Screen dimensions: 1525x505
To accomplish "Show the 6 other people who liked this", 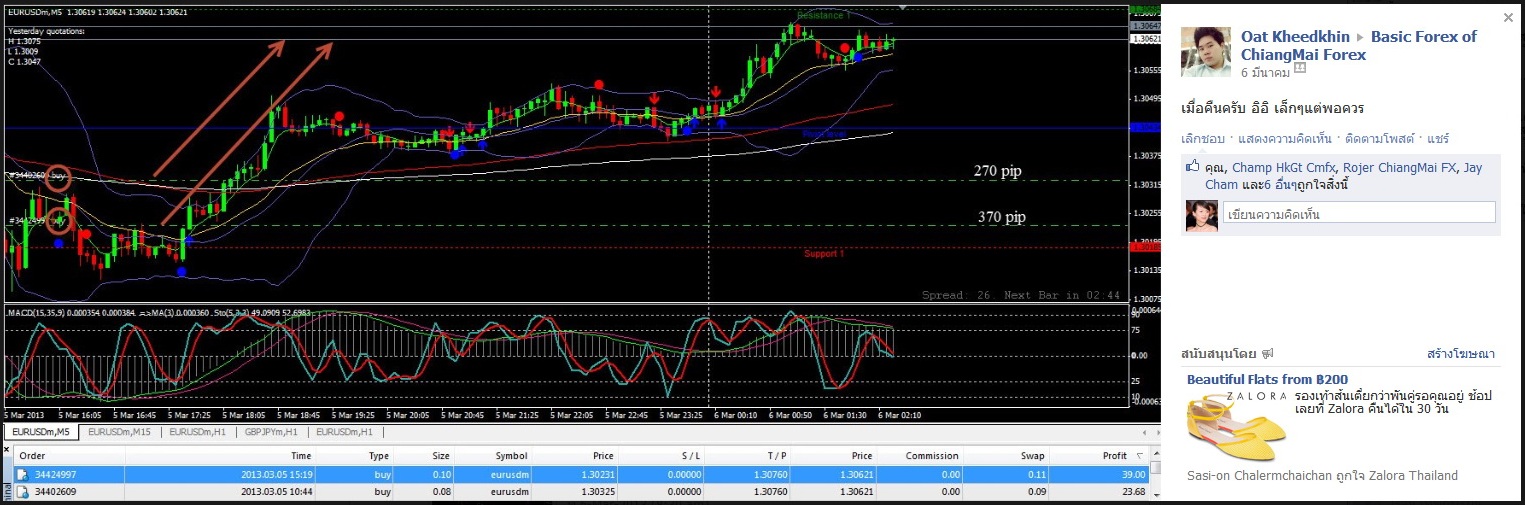I will (1281, 185).
